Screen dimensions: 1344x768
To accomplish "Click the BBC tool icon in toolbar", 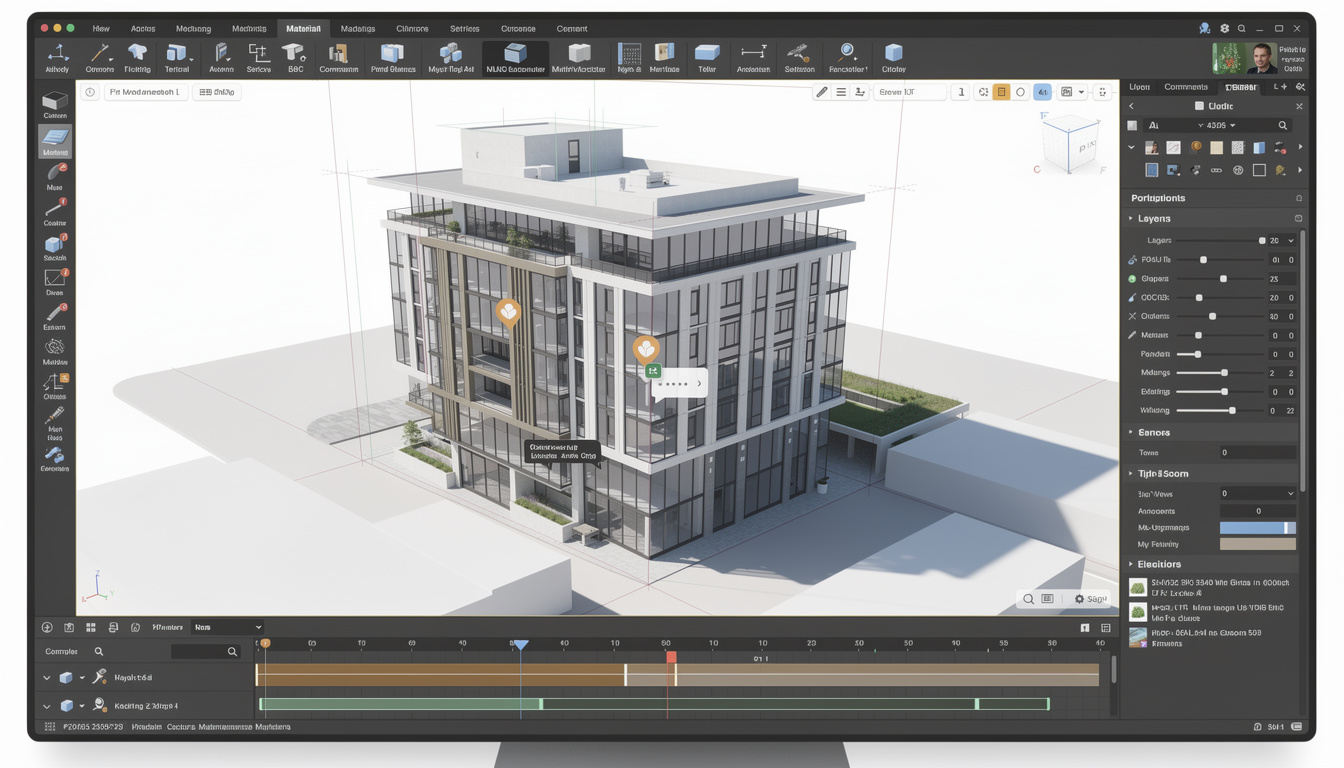I will [x=295, y=57].
